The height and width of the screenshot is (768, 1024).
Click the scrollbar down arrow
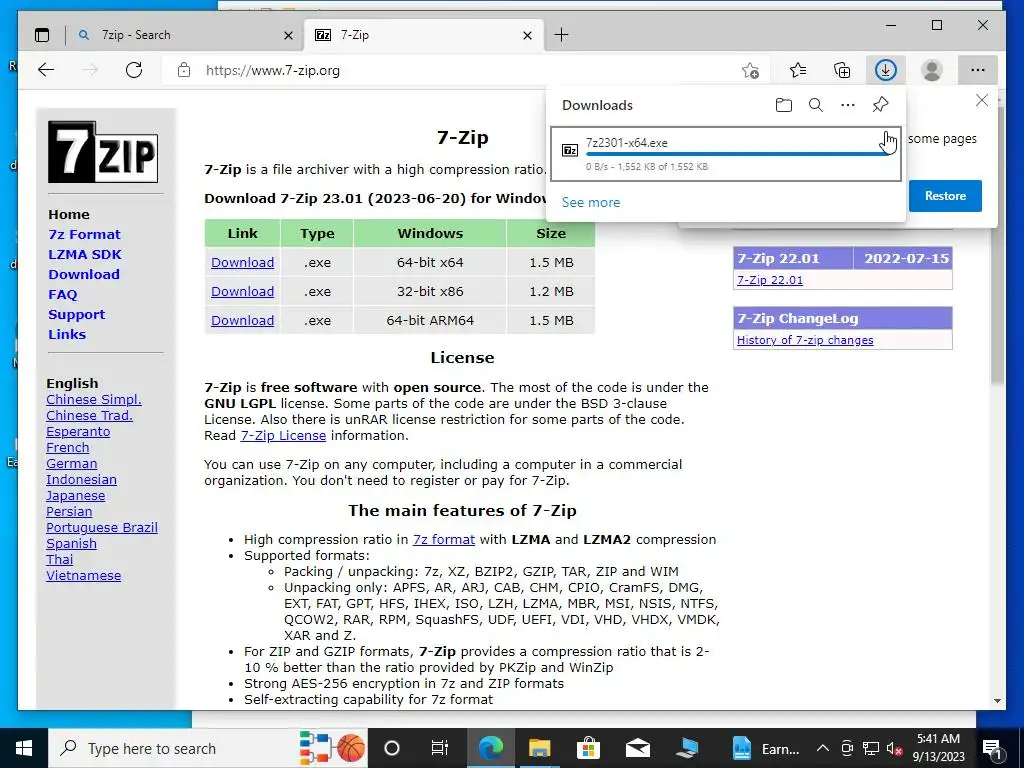coord(997,701)
